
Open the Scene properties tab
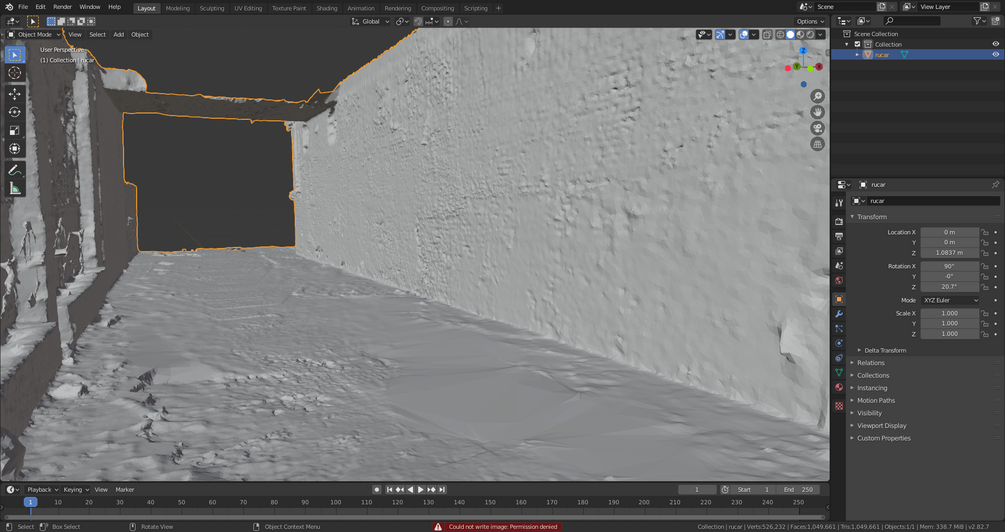(x=839, y=265)
